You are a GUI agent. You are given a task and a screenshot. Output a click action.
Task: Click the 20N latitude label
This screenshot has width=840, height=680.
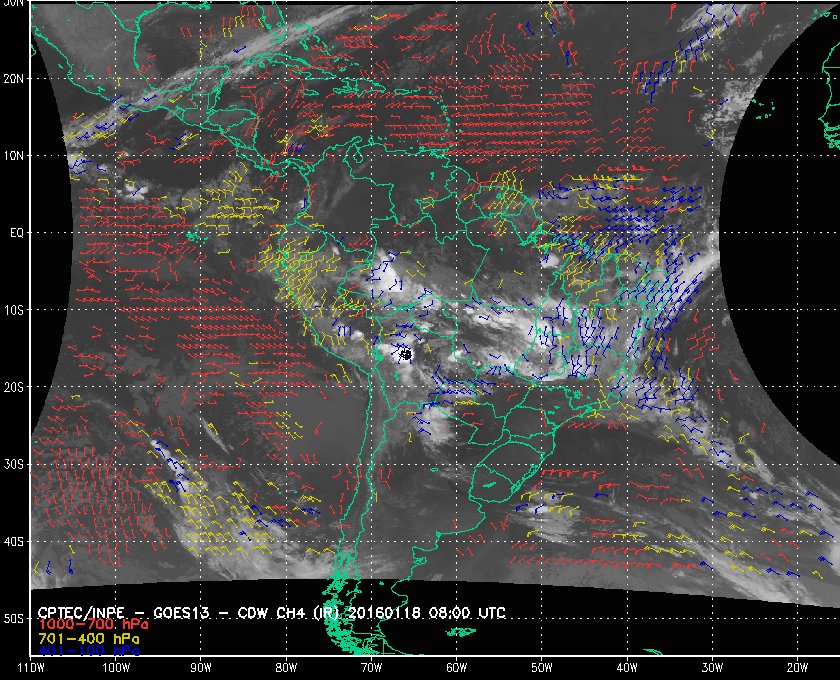[x=14, y=79]
